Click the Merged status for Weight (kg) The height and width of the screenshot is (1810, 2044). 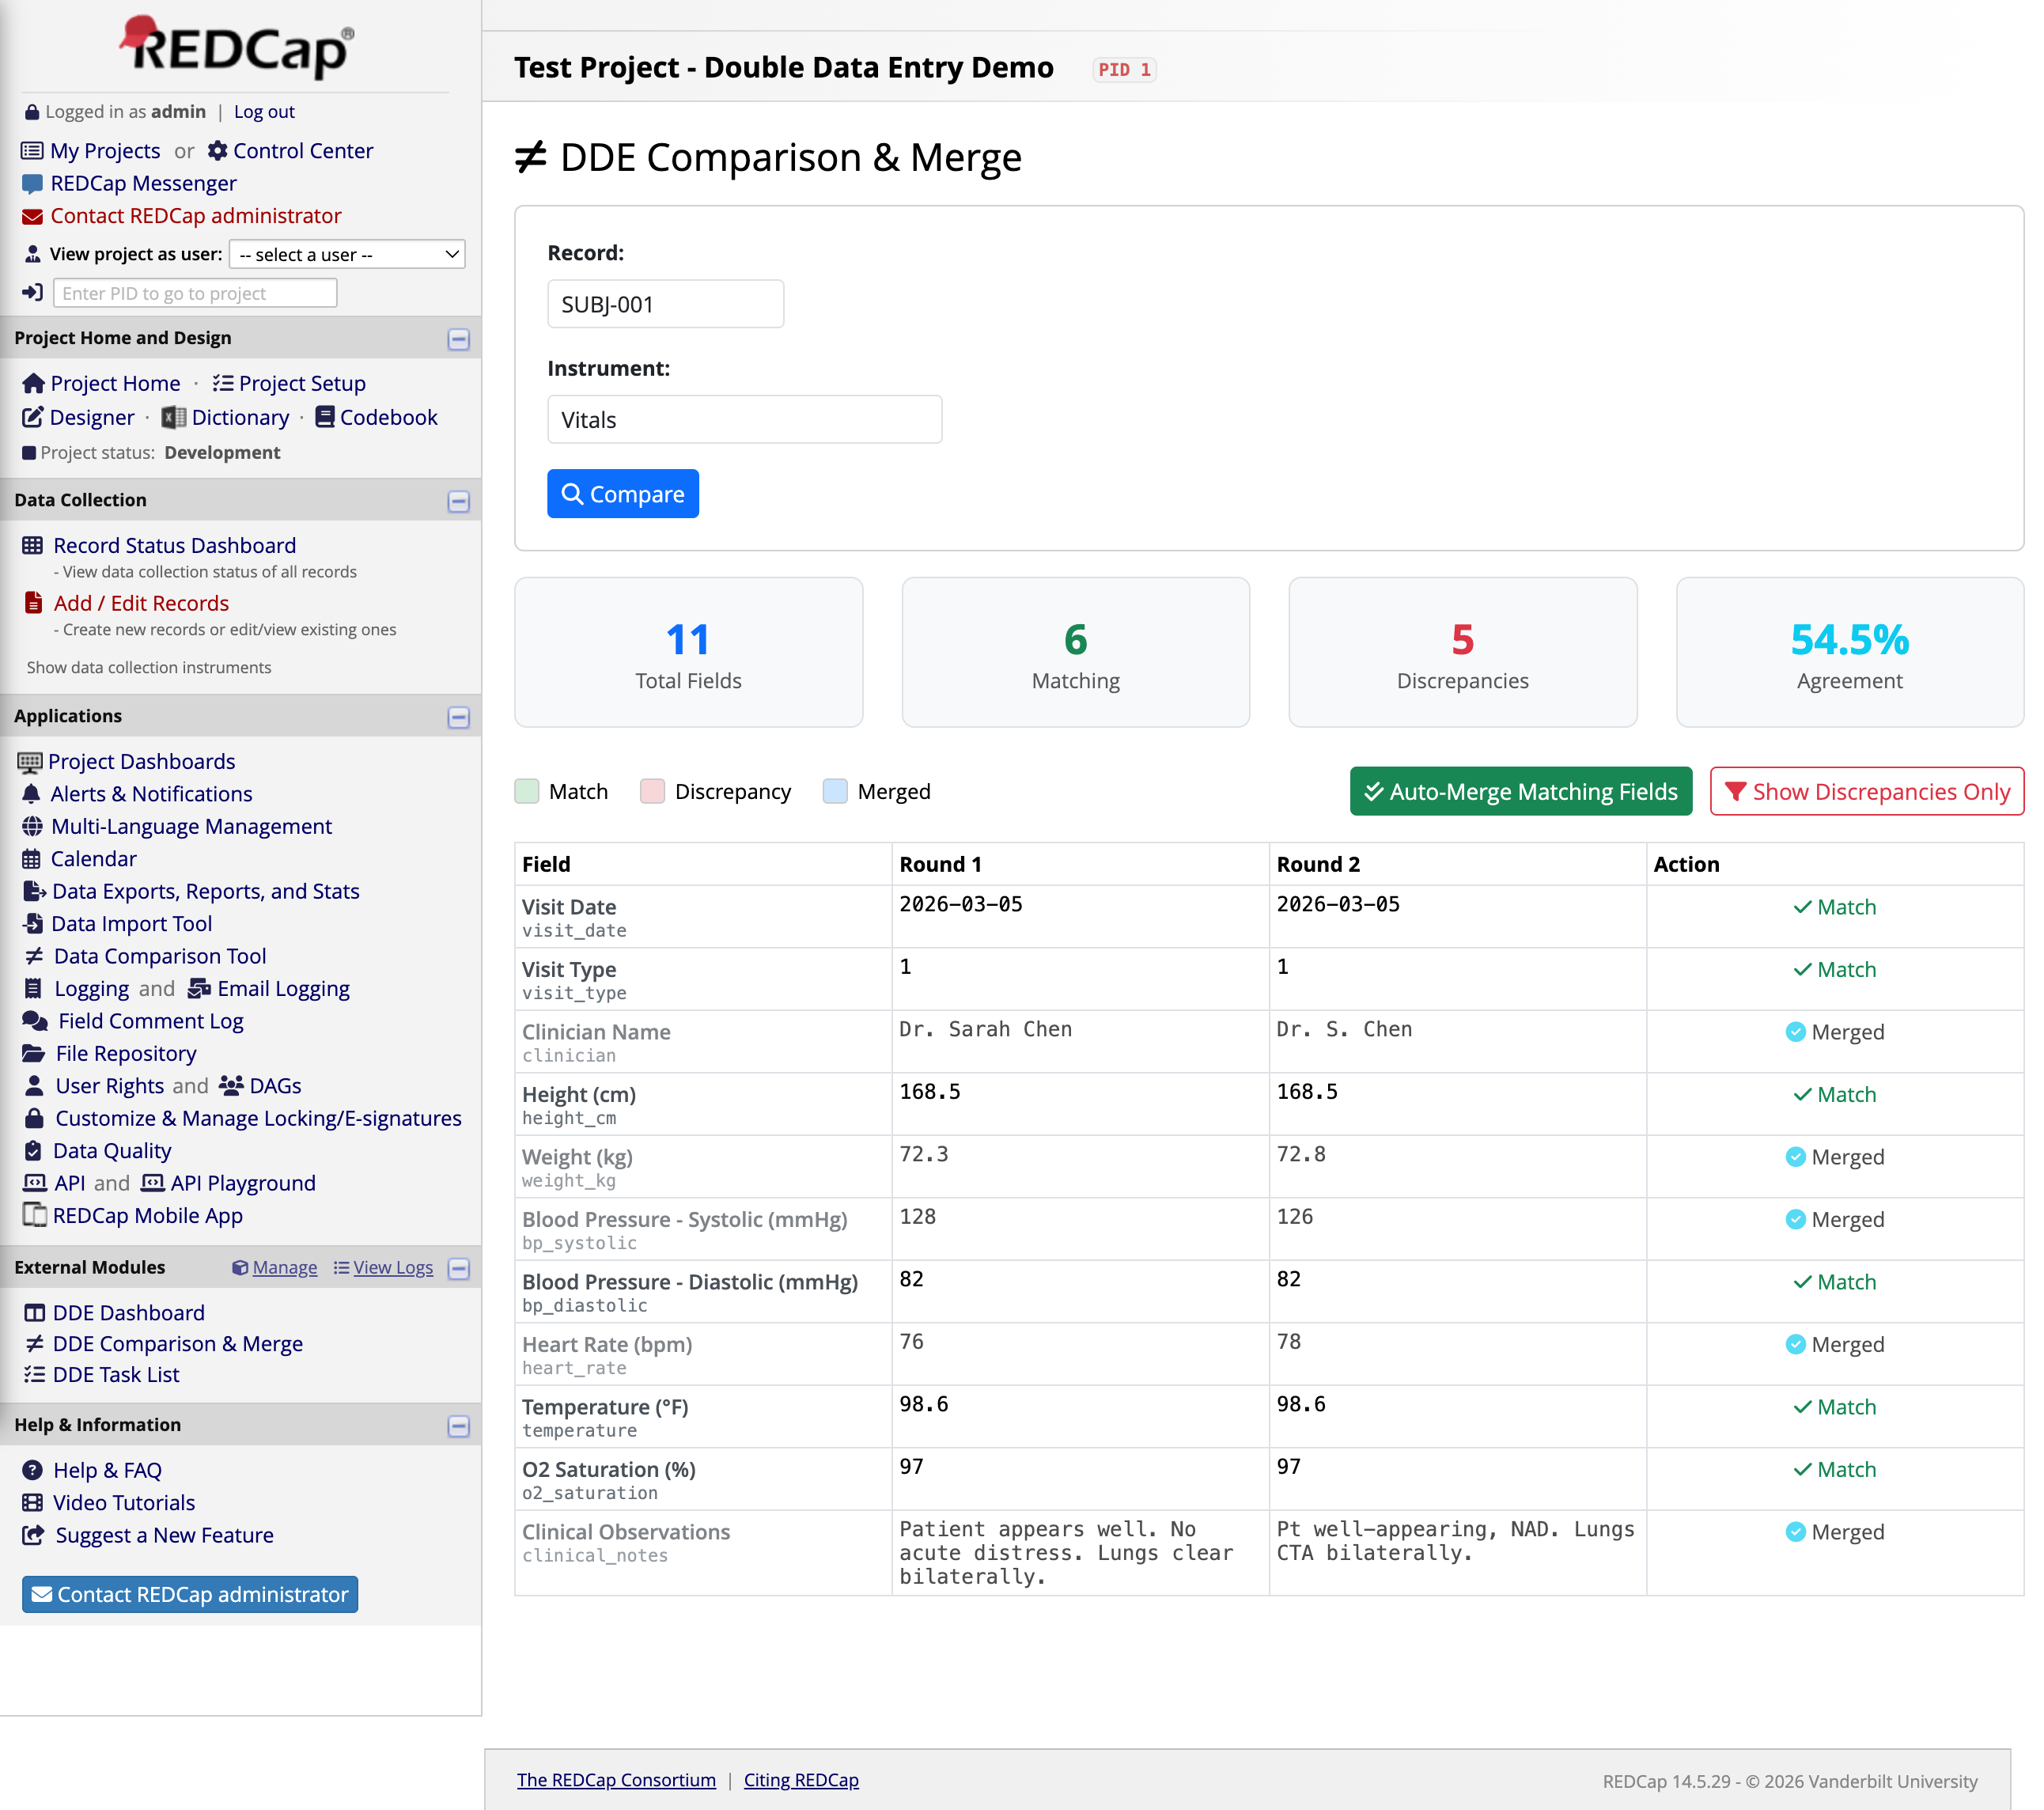(1835, 1157)
